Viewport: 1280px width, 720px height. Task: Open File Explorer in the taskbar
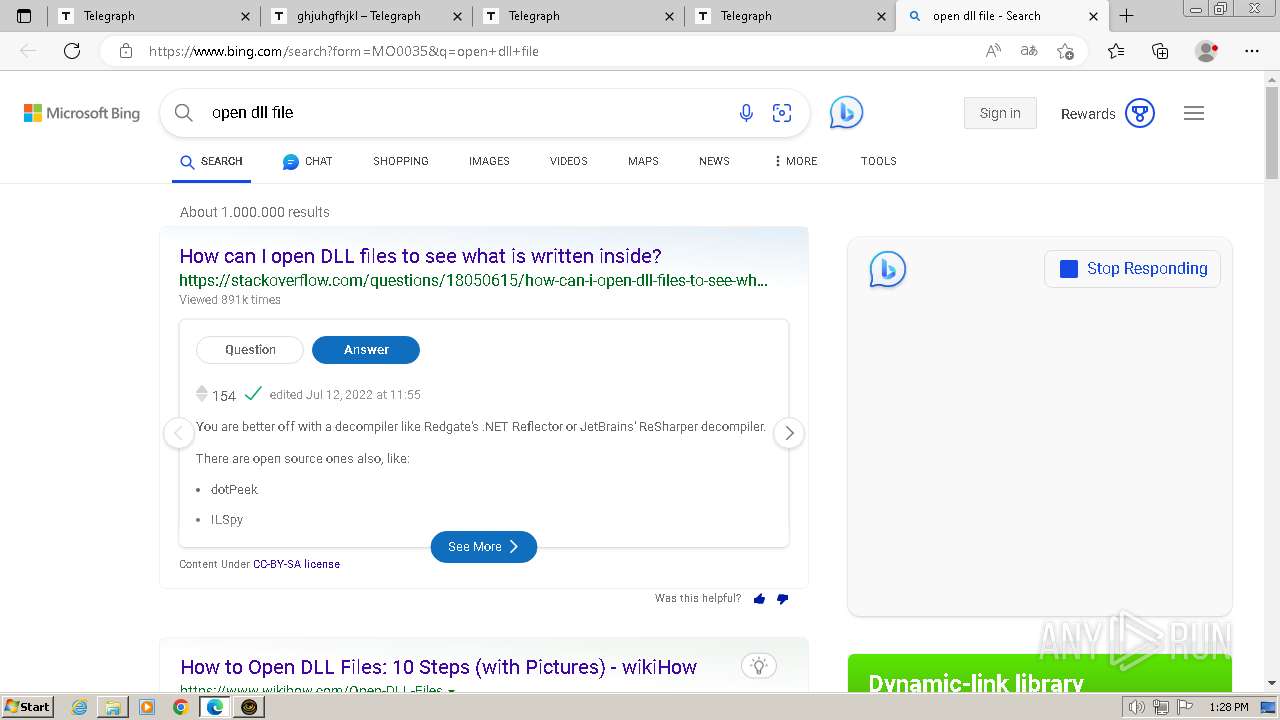coord(112,707)
